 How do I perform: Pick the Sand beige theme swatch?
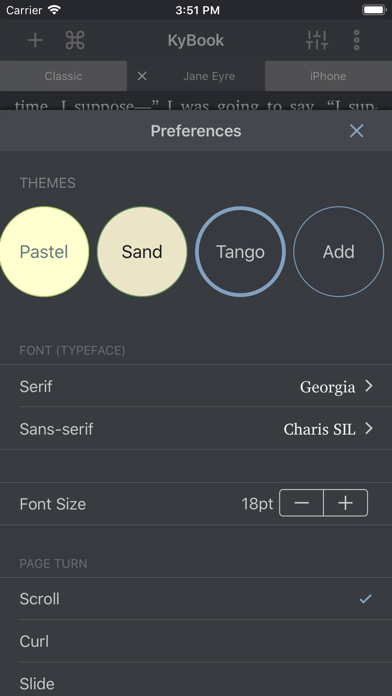pyautogui.click(x=142, y=252)
